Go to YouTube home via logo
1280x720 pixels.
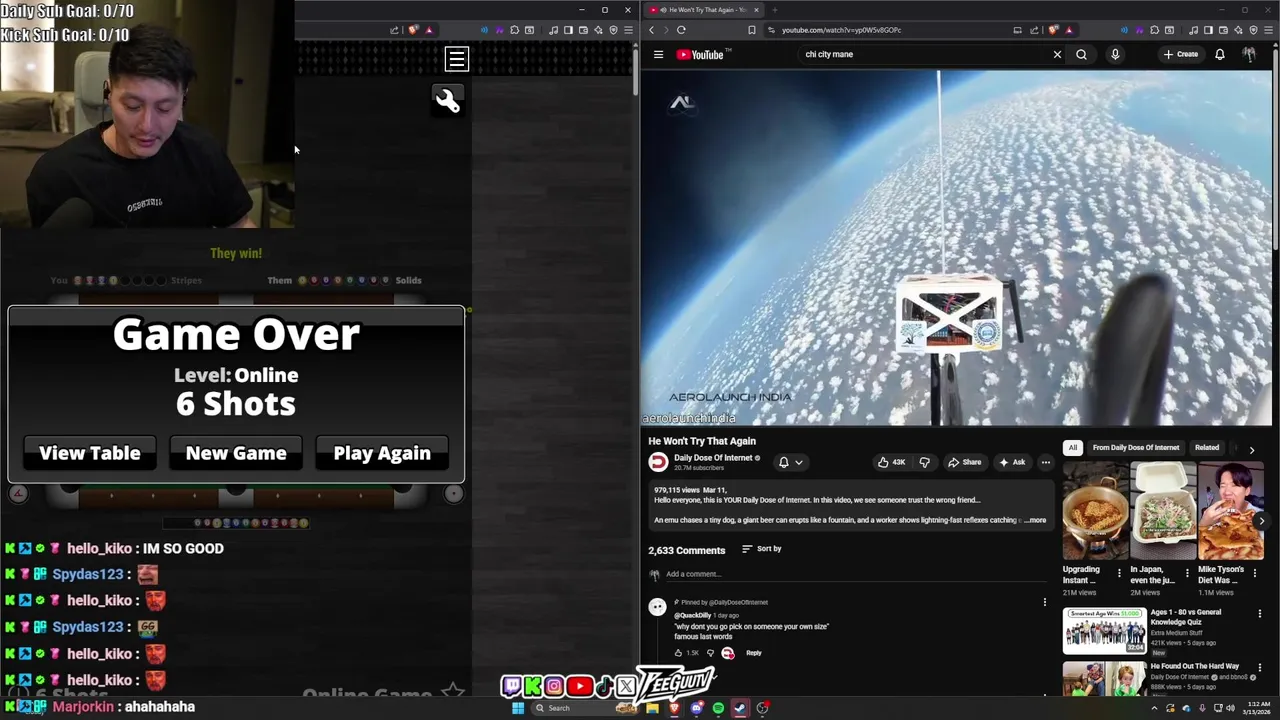(700, 54)
